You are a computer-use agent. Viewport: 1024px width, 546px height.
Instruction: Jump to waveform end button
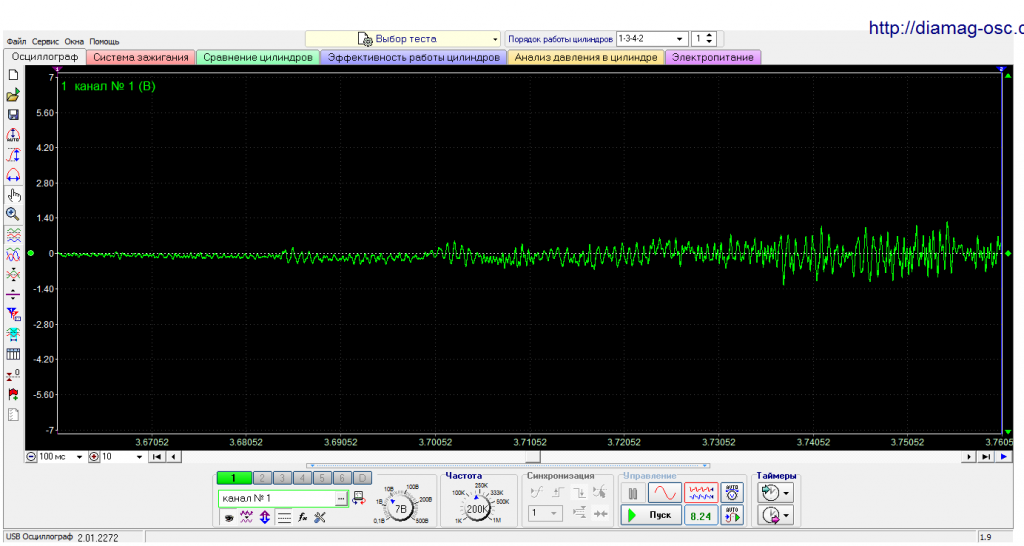(985, 457)
